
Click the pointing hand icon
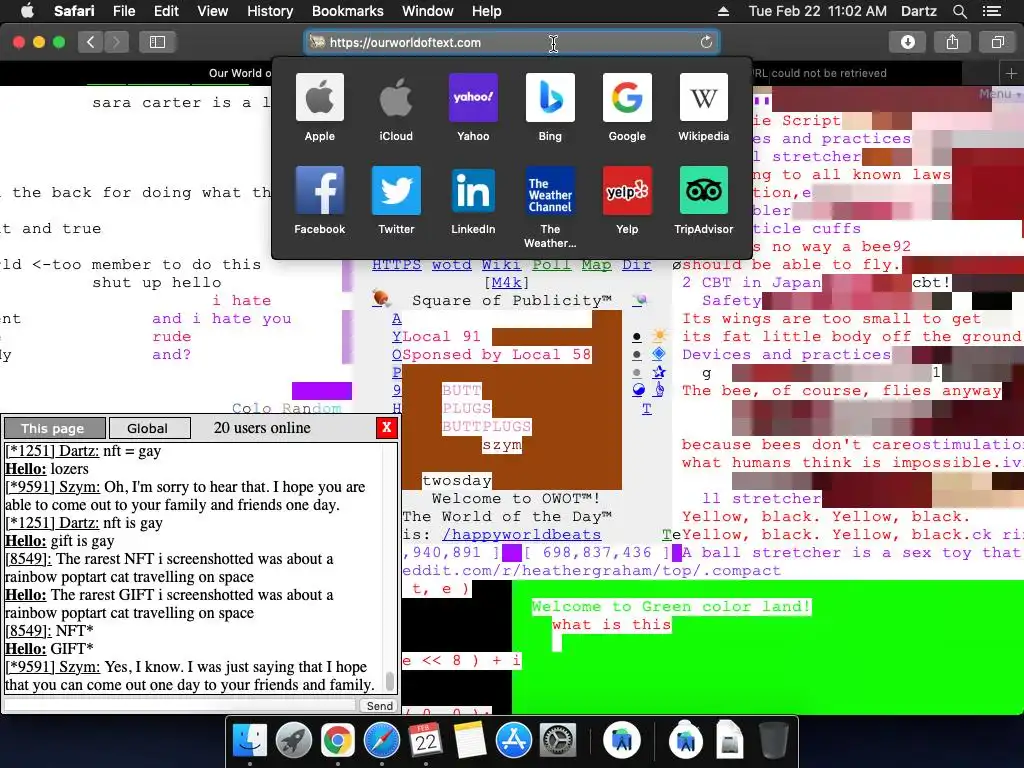(x=659, y=390)
